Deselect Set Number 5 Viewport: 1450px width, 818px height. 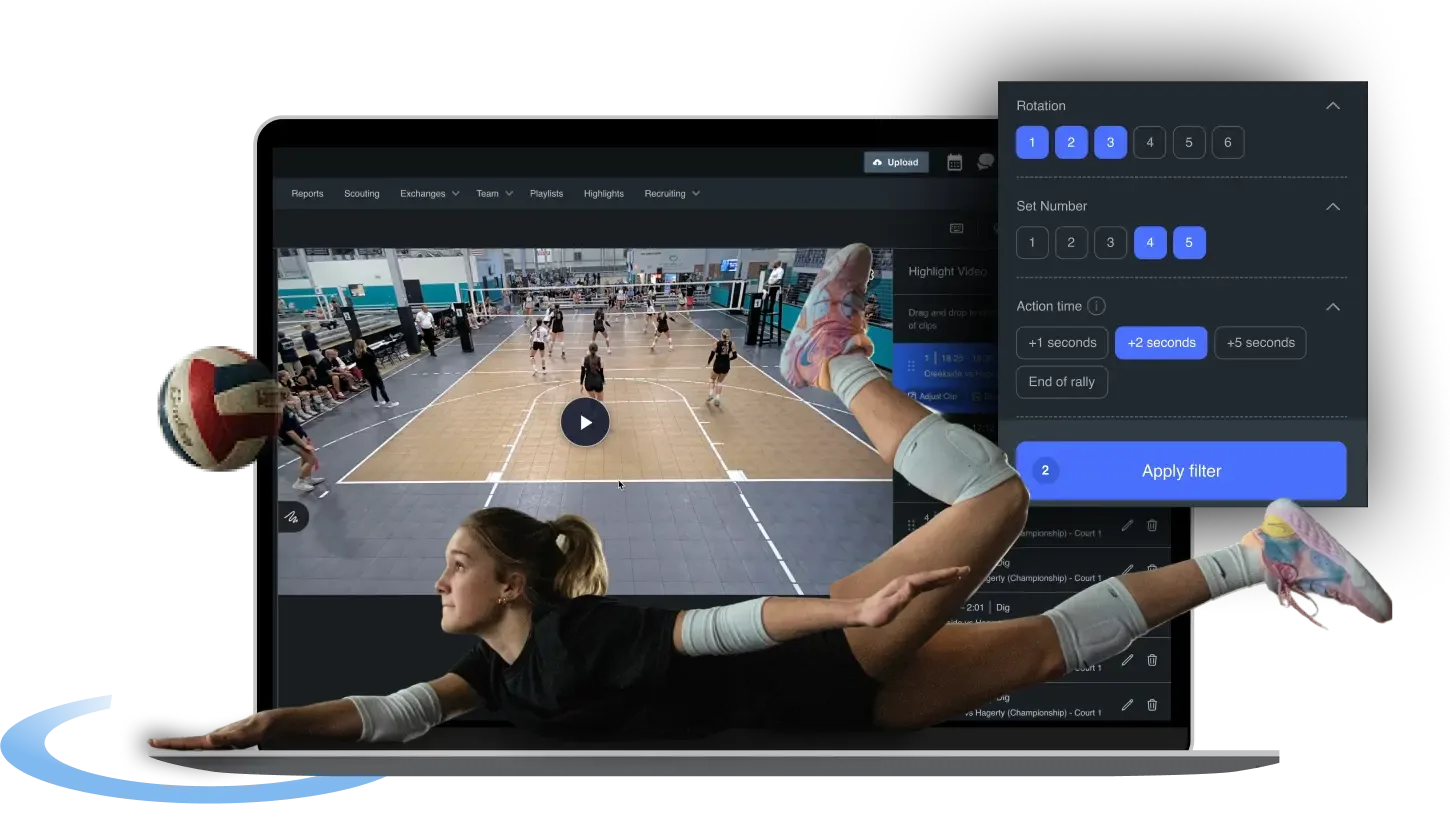(1189, 242)
